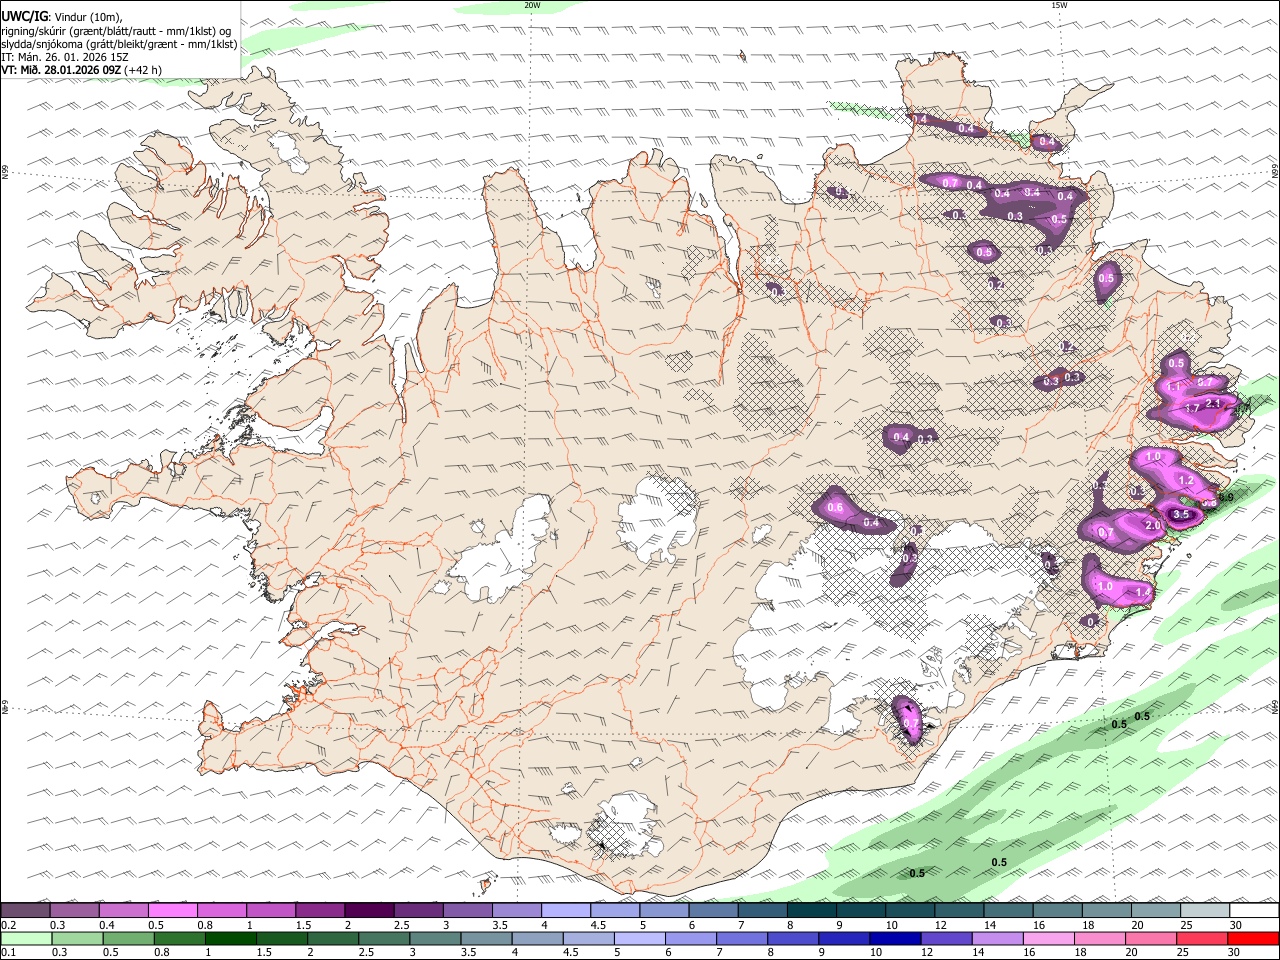Click the 'Vindur (10m)' header text
Screen dimensions: 1280x960
(88, 17)
